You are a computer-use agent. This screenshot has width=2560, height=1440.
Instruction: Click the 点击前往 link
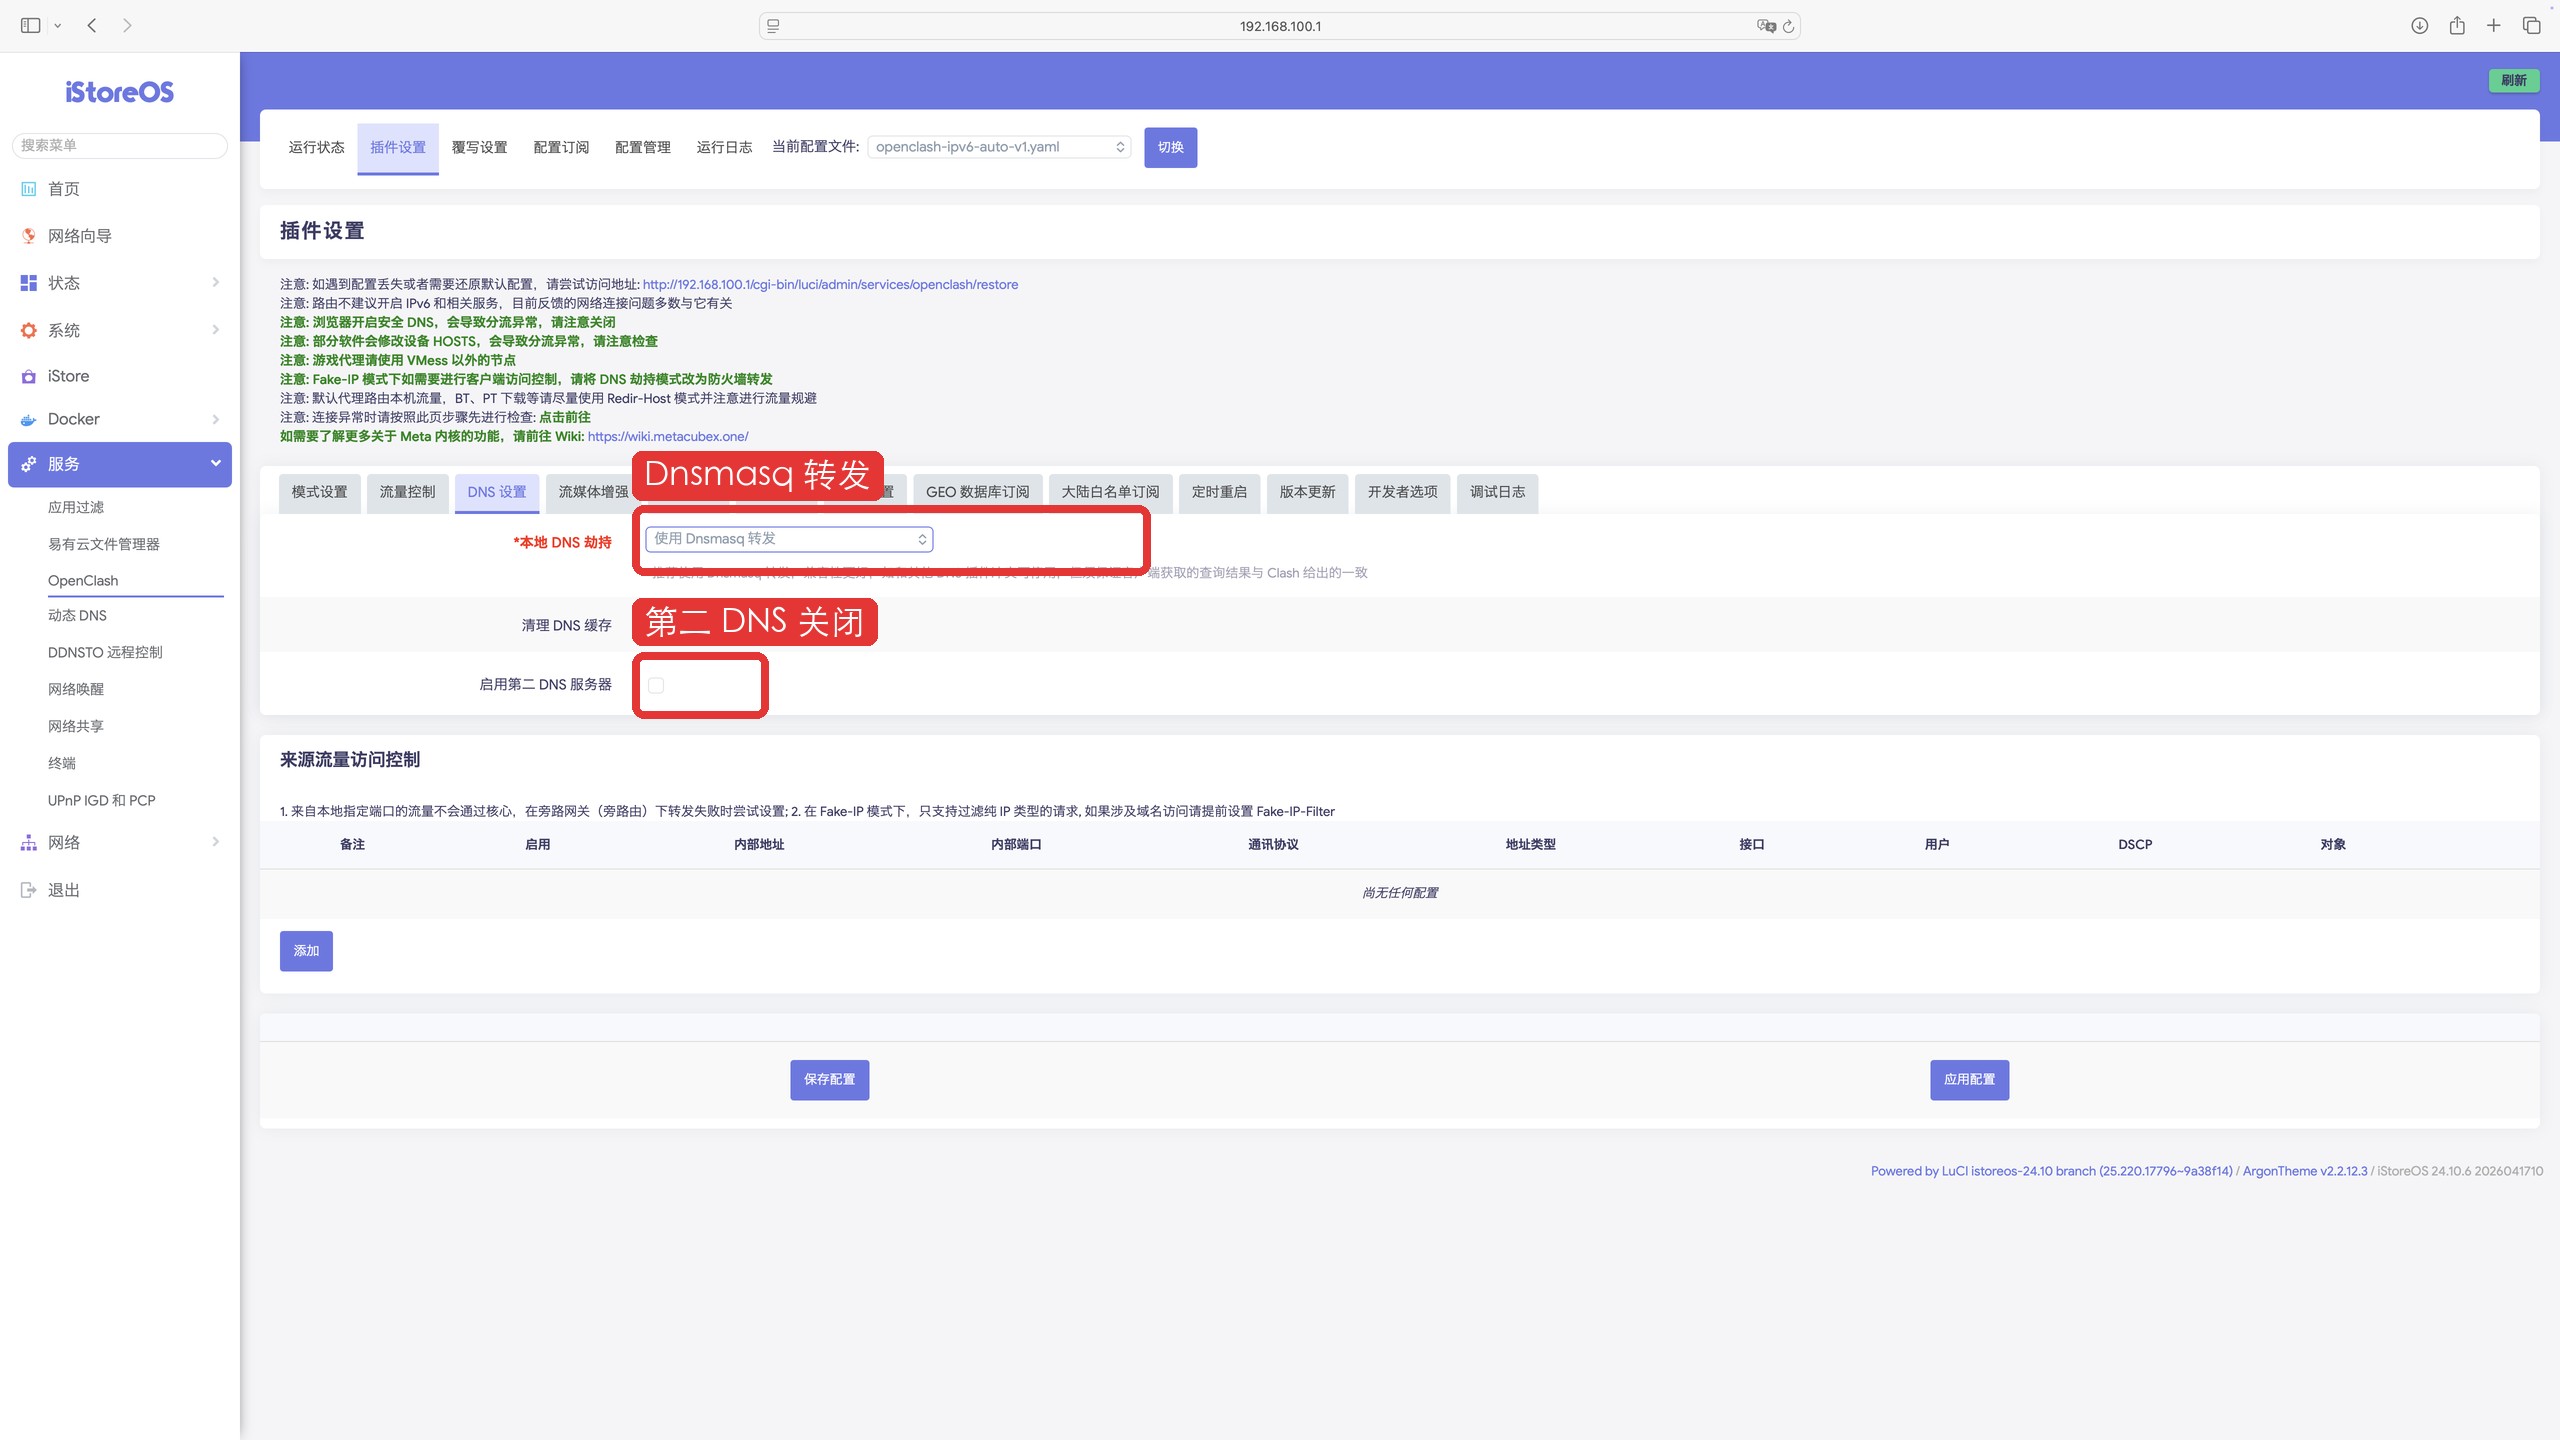[565, 418]
